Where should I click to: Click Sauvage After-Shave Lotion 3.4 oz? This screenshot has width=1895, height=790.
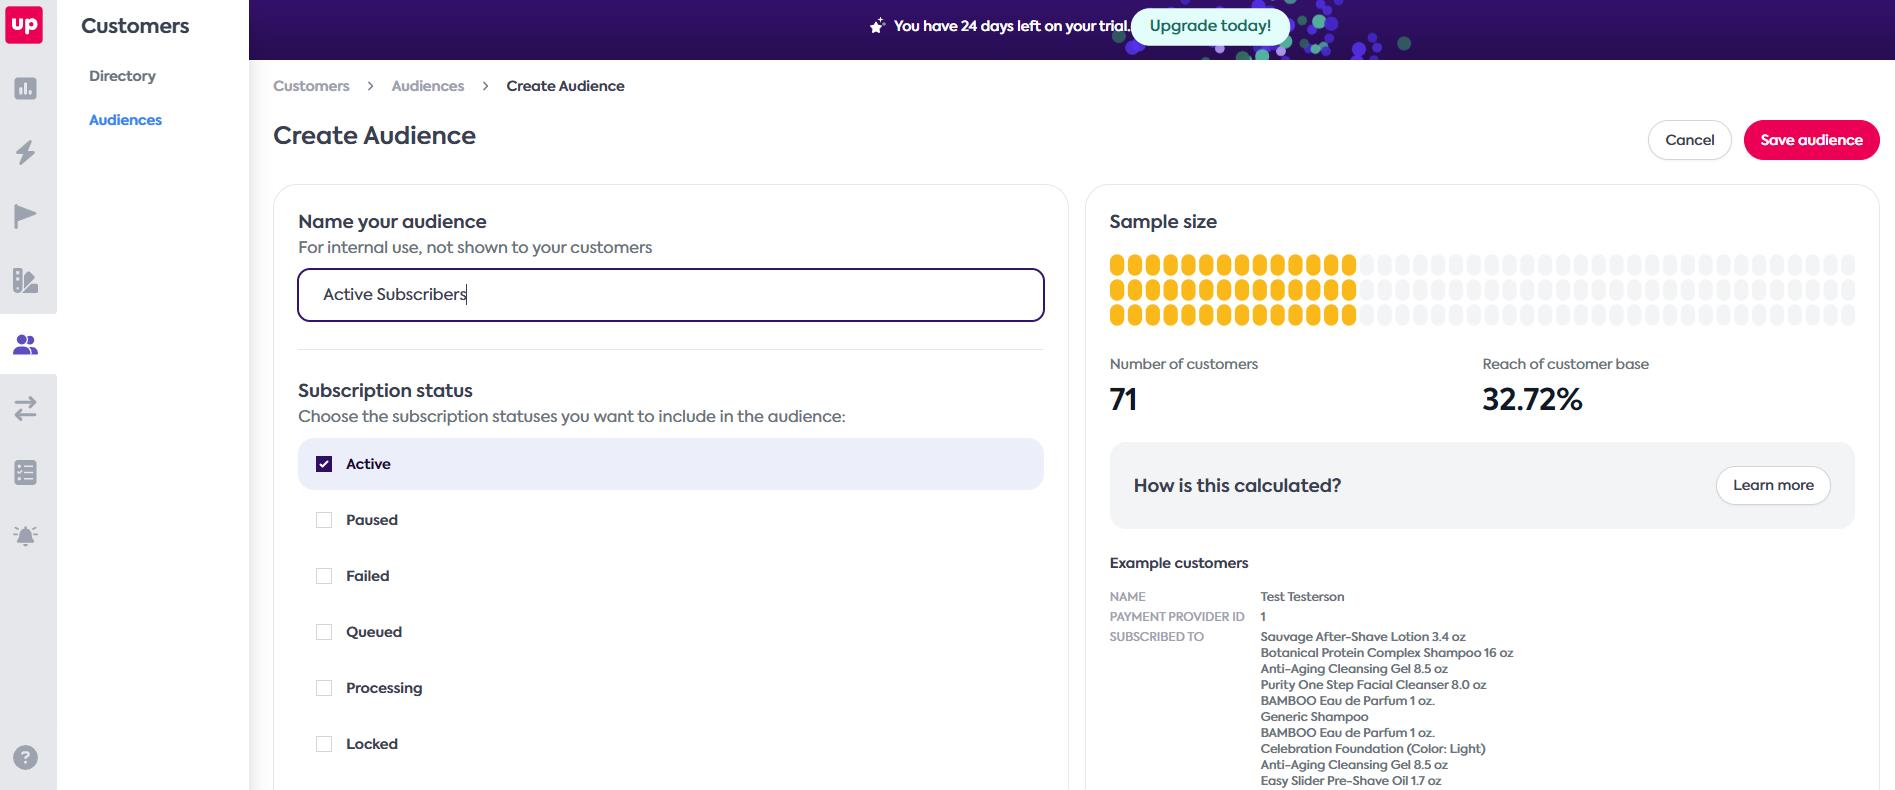[1363, 637]
